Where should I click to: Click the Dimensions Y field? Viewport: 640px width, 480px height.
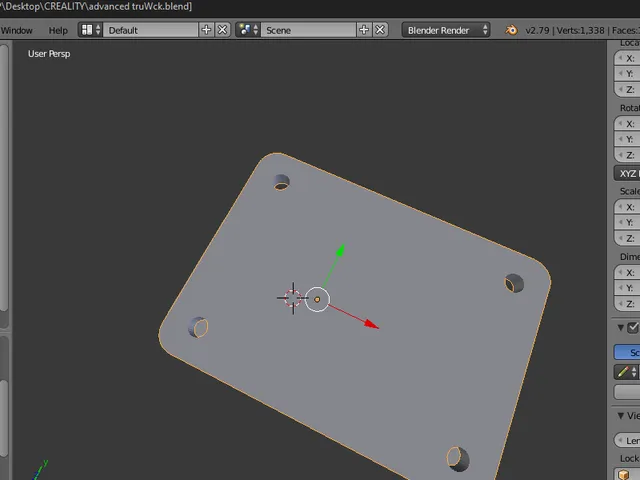pos(627,288)
